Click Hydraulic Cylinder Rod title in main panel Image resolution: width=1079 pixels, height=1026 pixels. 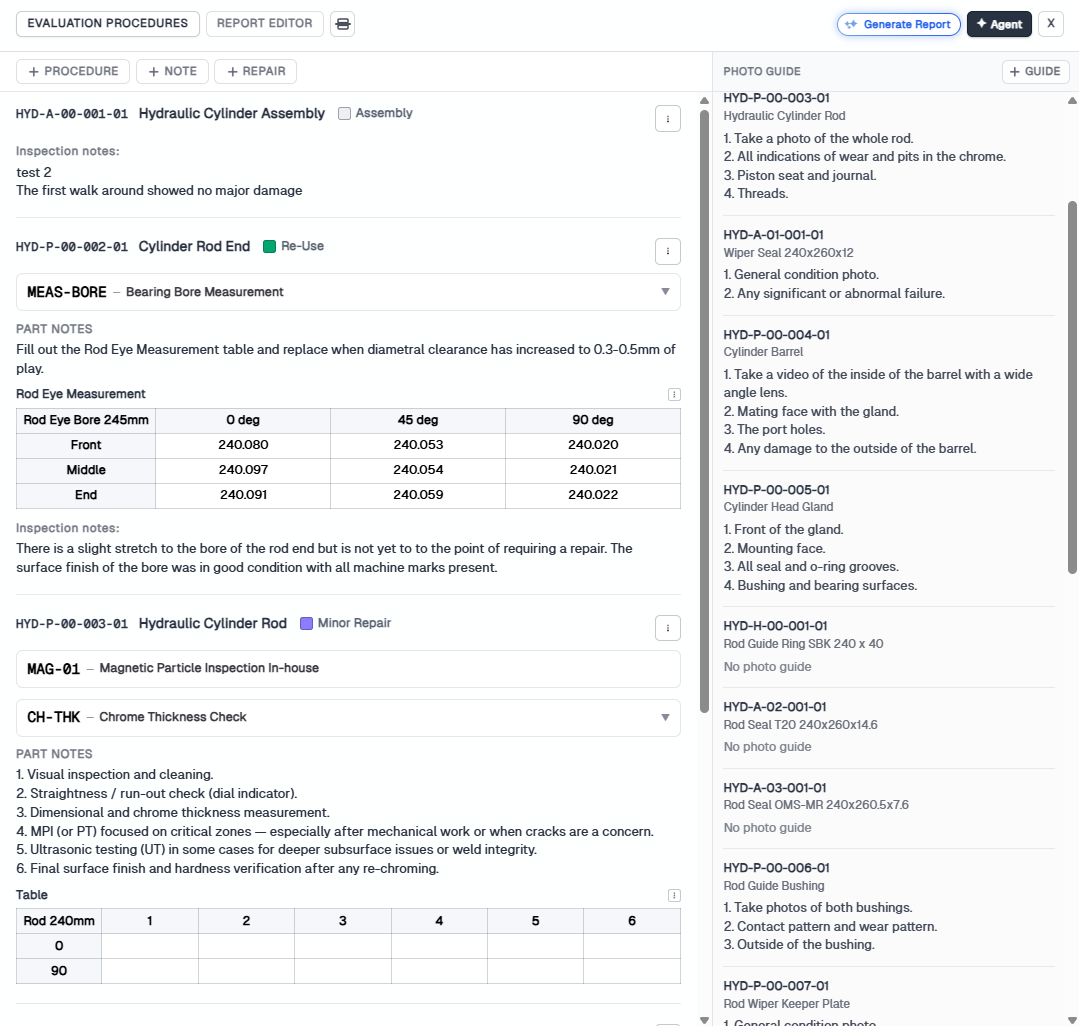click(x=213, y=623)
